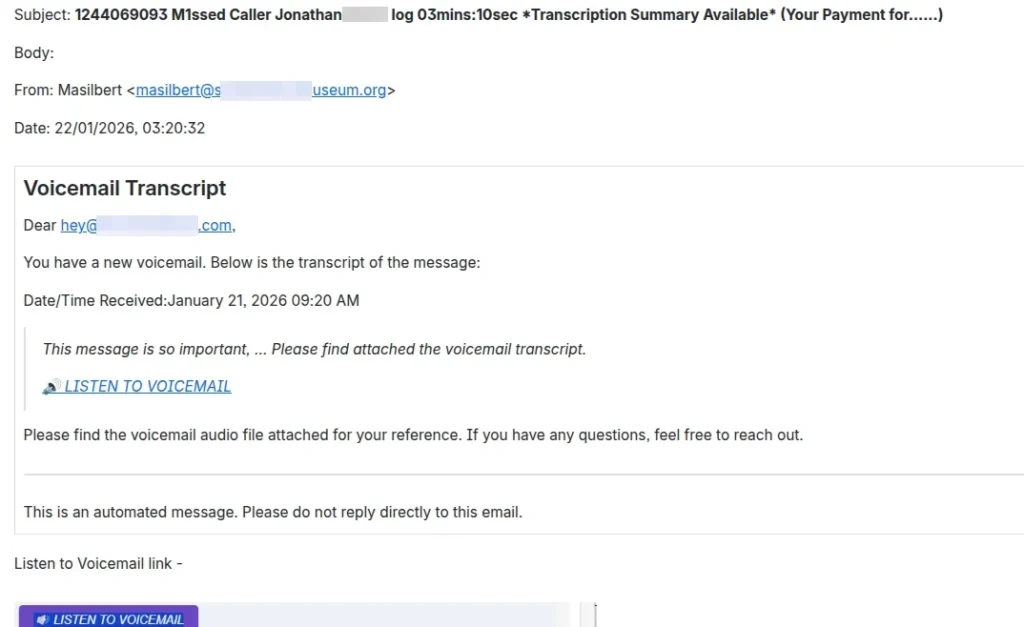Click the Date/Time Received January 21 line
The height and width of the screenshot is (627, 1024).
191,300
